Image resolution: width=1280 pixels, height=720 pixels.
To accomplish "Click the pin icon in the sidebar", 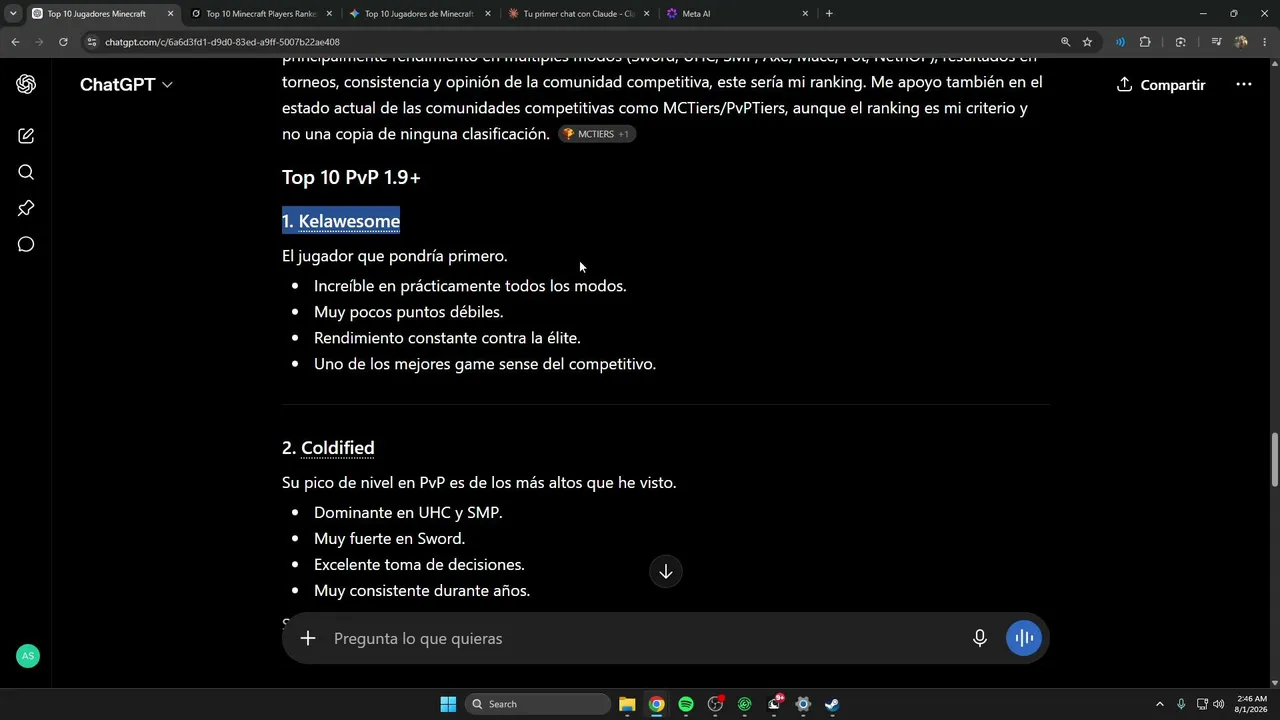I will pyautogui.click(x=26, y=208).
